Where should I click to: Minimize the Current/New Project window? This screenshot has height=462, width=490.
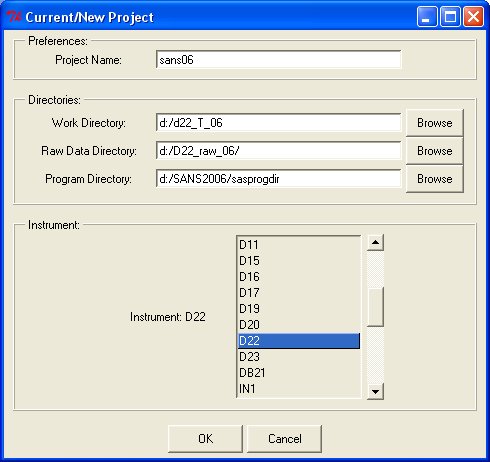427,16
